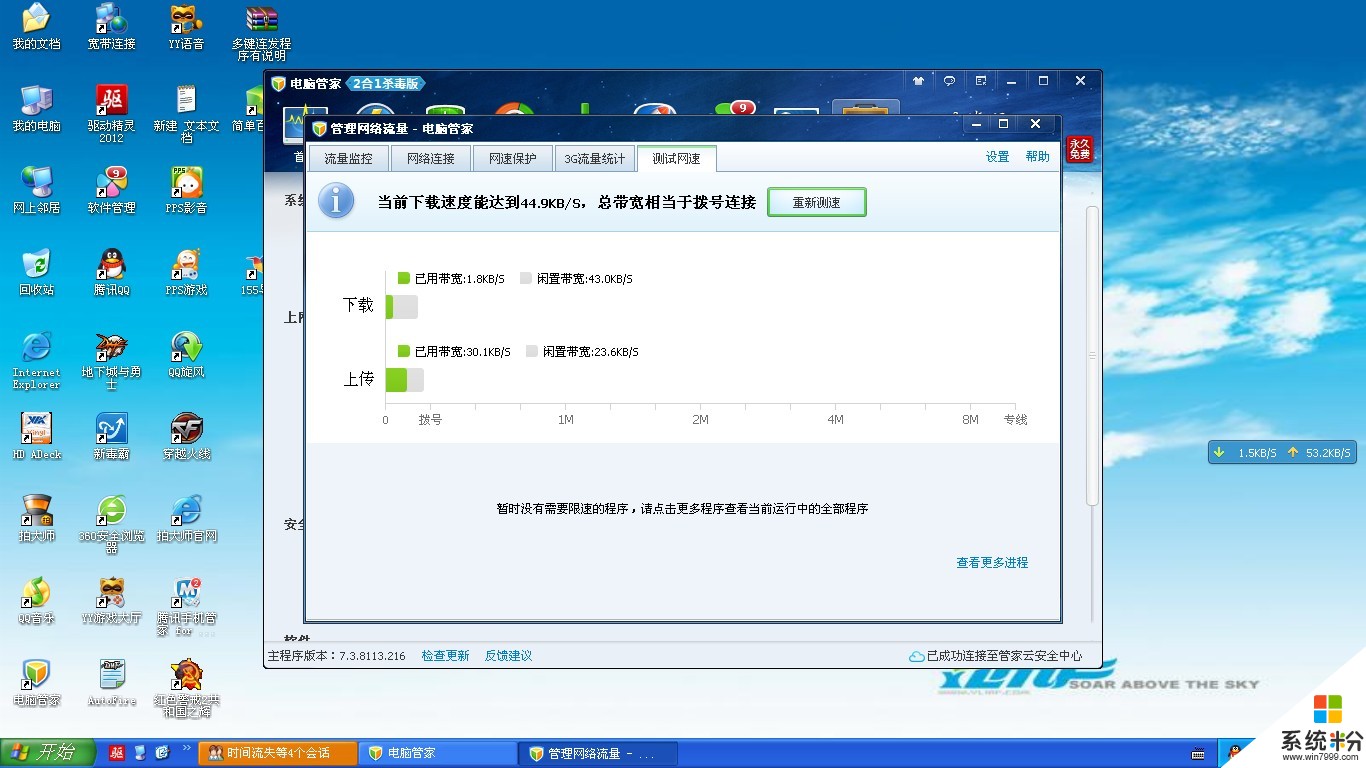Launch 地下城与勇士 game icon
The image size is (1366, 768).
tap(111, 360)
